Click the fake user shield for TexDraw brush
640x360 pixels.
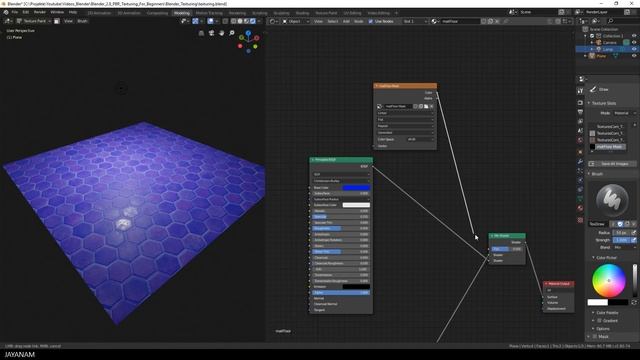620,224
